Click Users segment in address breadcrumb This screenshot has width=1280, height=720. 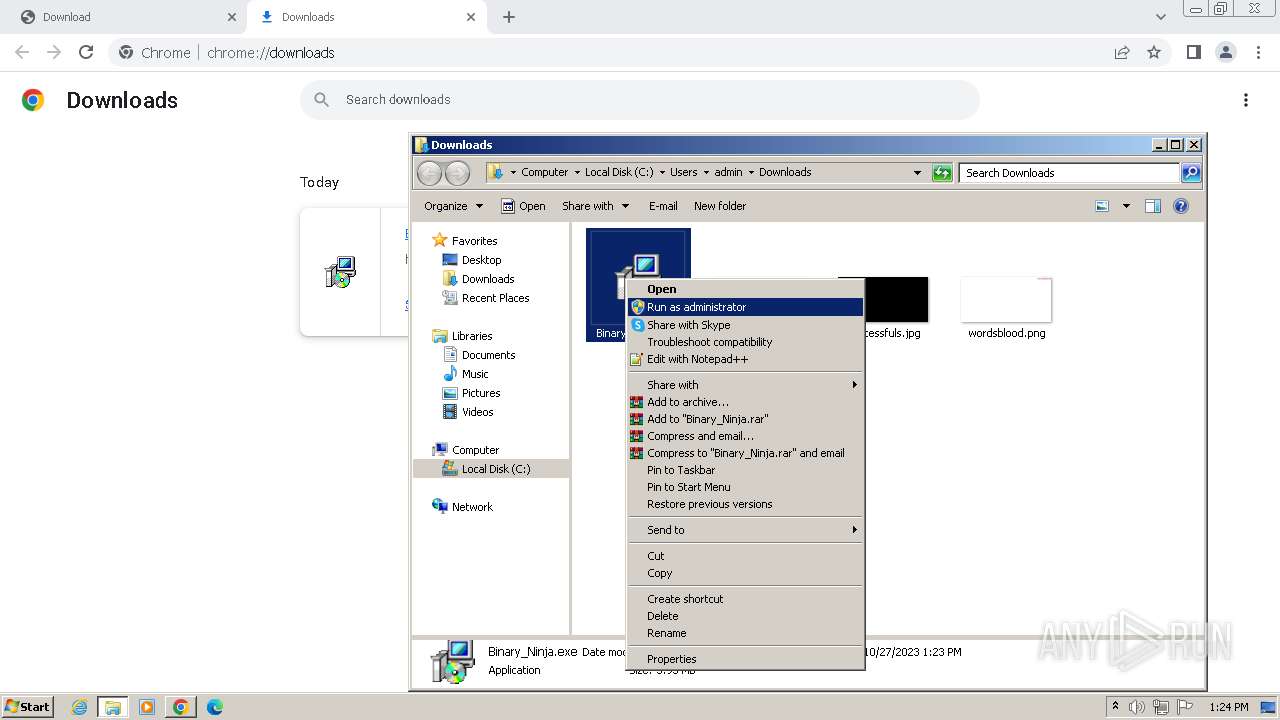pyautogui.click(x=683, y=172)
